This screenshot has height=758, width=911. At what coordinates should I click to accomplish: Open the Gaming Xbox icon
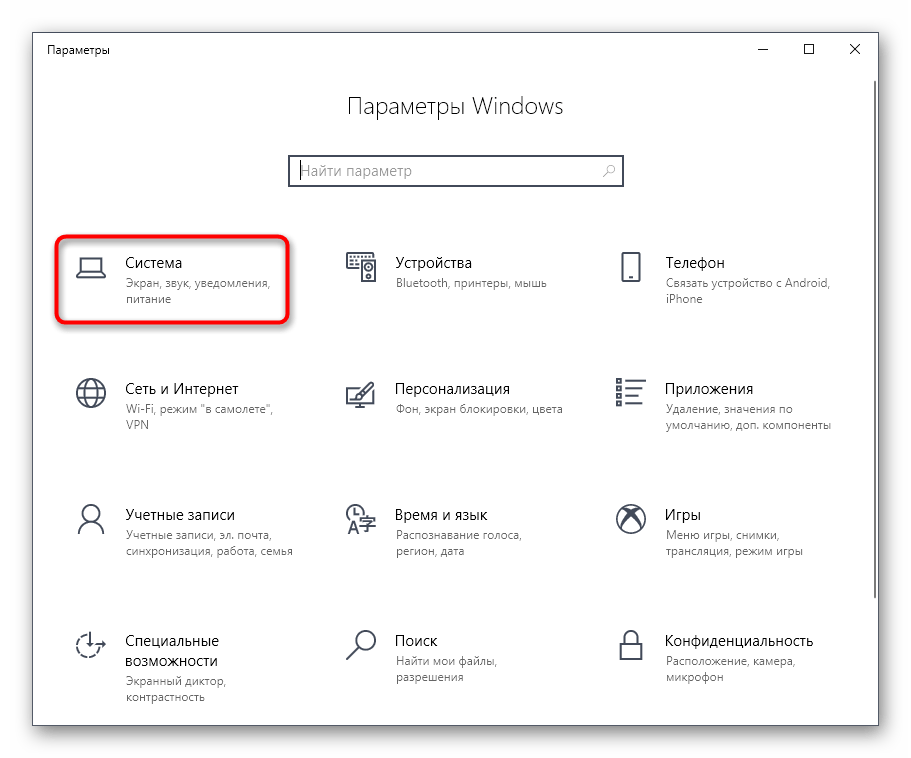(630, 519)
